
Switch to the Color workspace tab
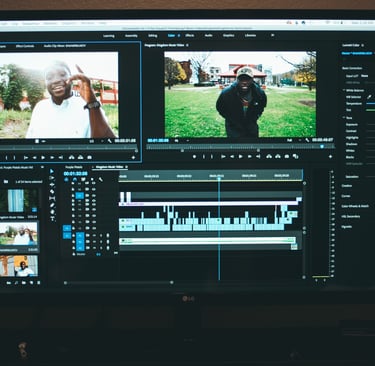tap(171, 35)
